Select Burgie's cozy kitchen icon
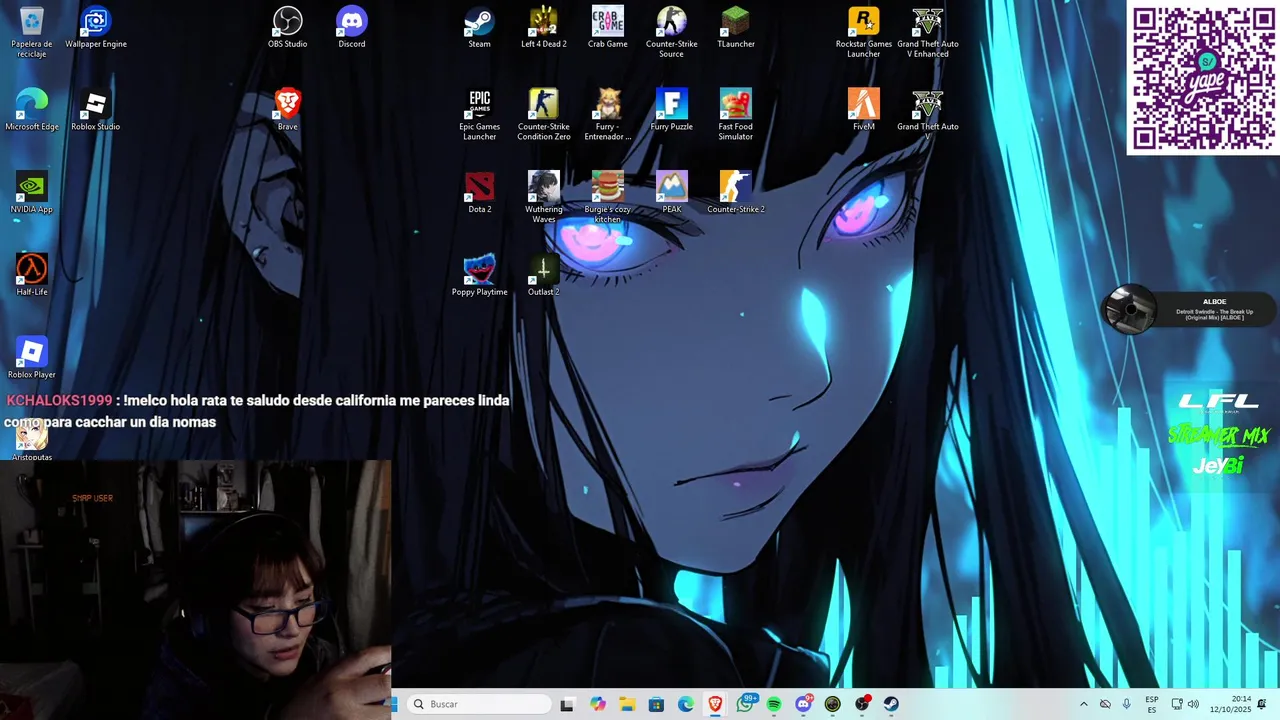Screen dimensions: 1280x720 tap(608, 197)
